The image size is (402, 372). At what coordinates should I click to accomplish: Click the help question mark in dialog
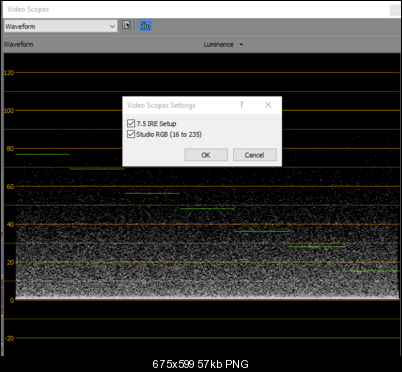[x=242, y=105]
